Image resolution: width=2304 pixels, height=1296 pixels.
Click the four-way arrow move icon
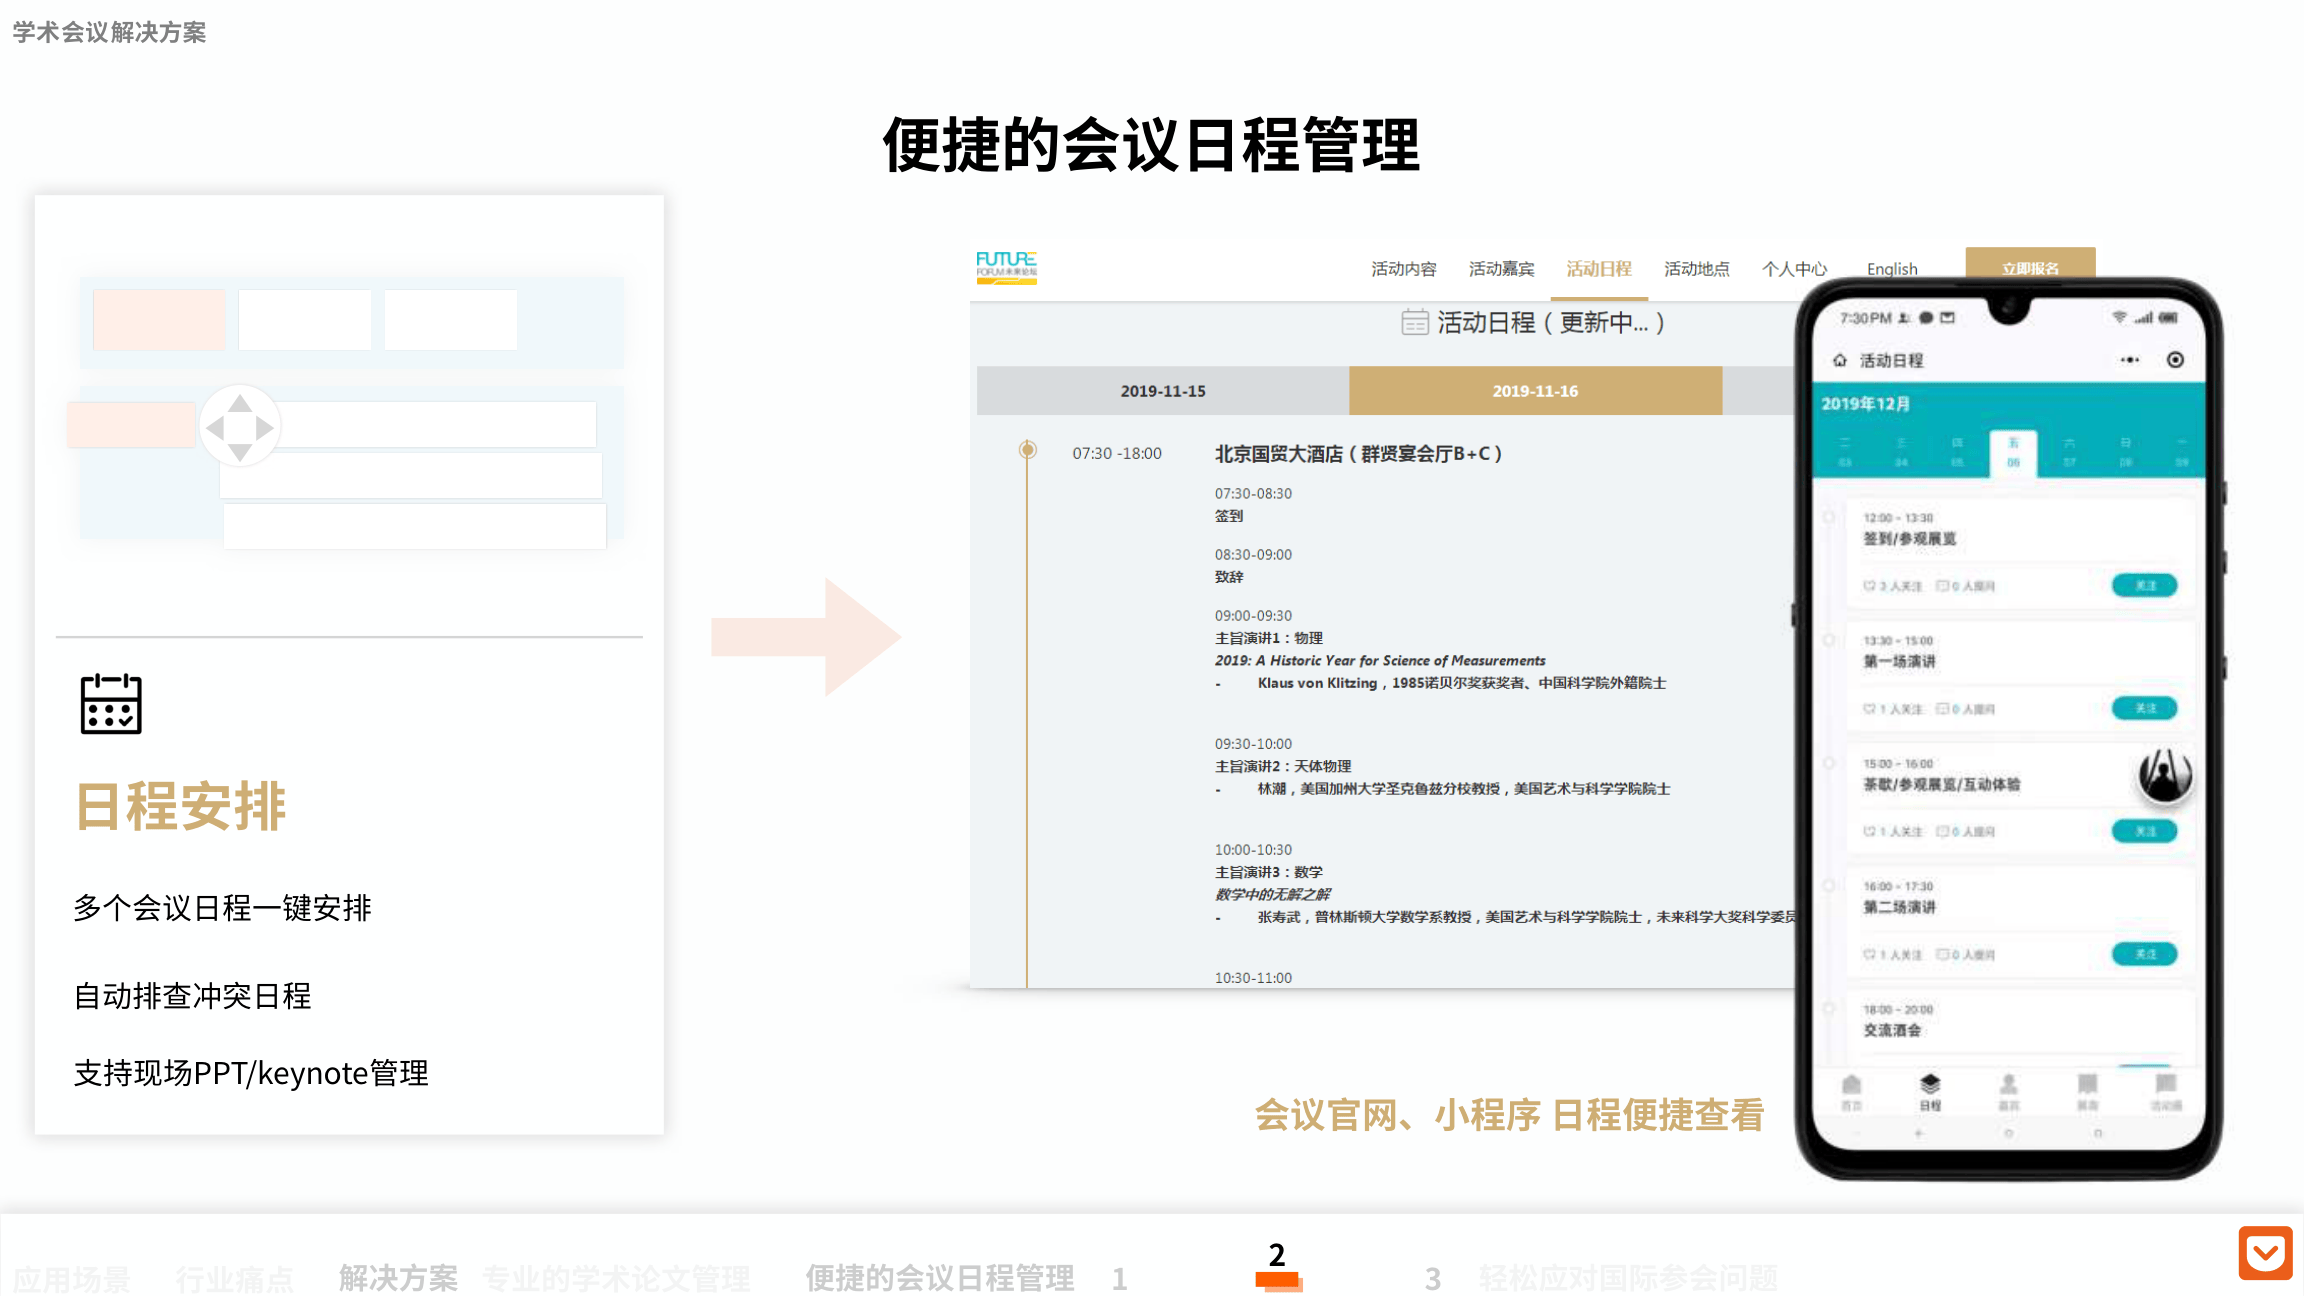tap(239, 427)
